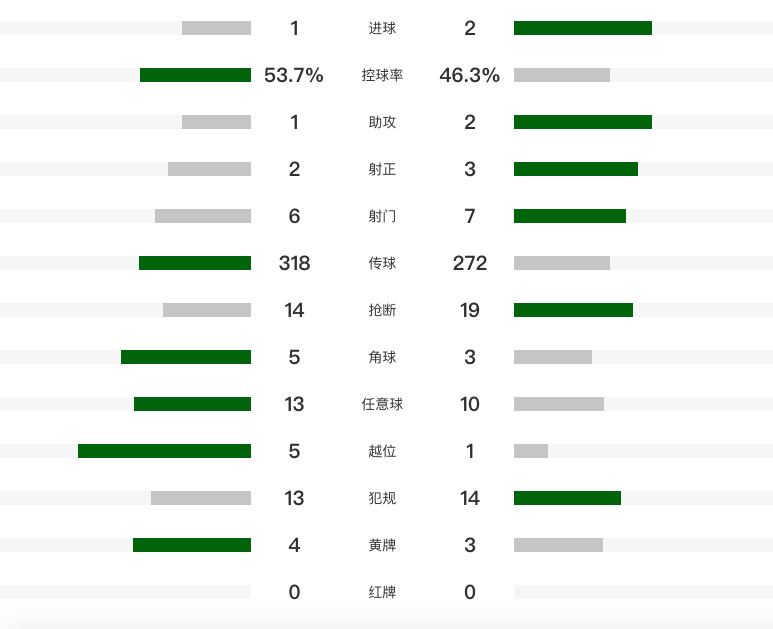Click the left green possession bar

click(195, 75)
